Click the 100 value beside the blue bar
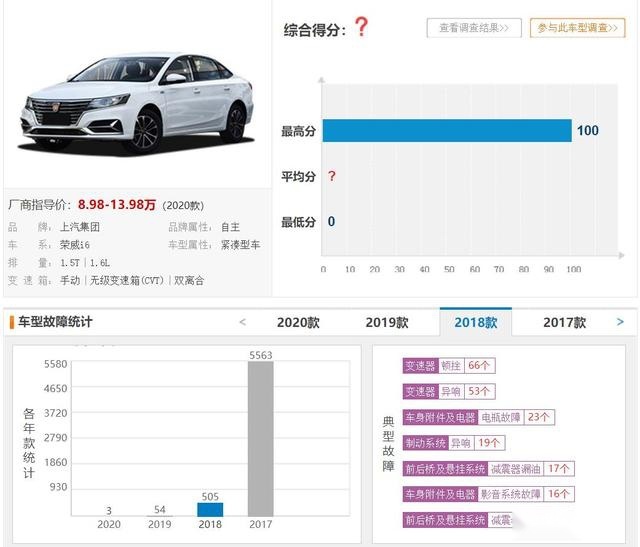The height and width of the screenshot is (547, 640). (x=588, y=131)
